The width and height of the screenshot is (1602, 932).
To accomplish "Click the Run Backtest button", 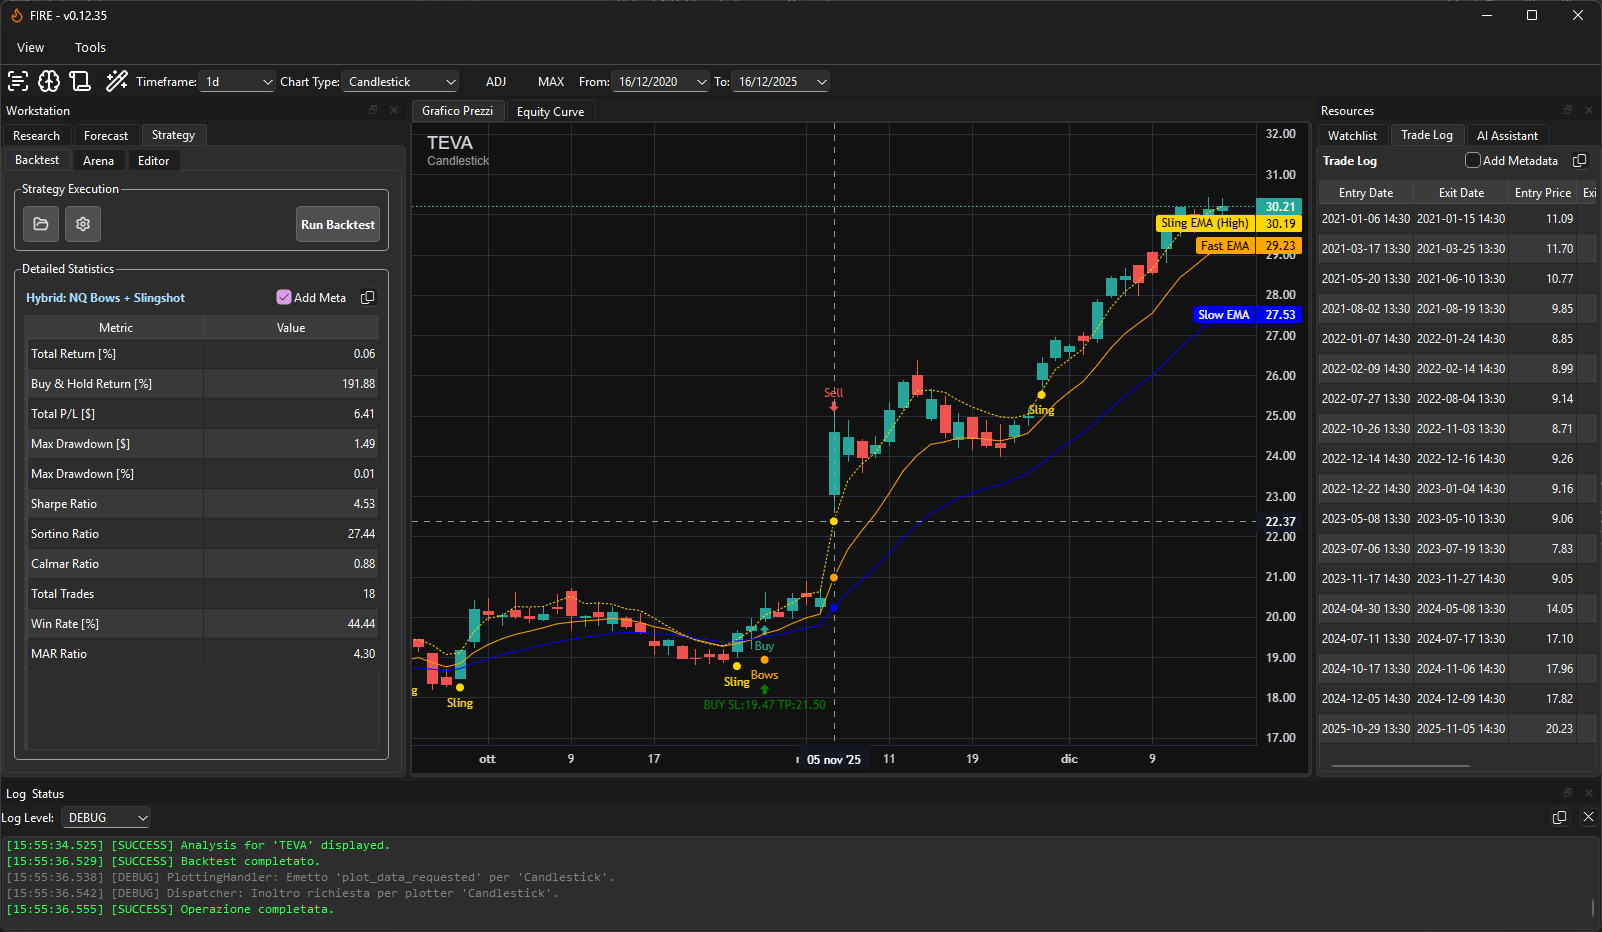I will (338, 225).
